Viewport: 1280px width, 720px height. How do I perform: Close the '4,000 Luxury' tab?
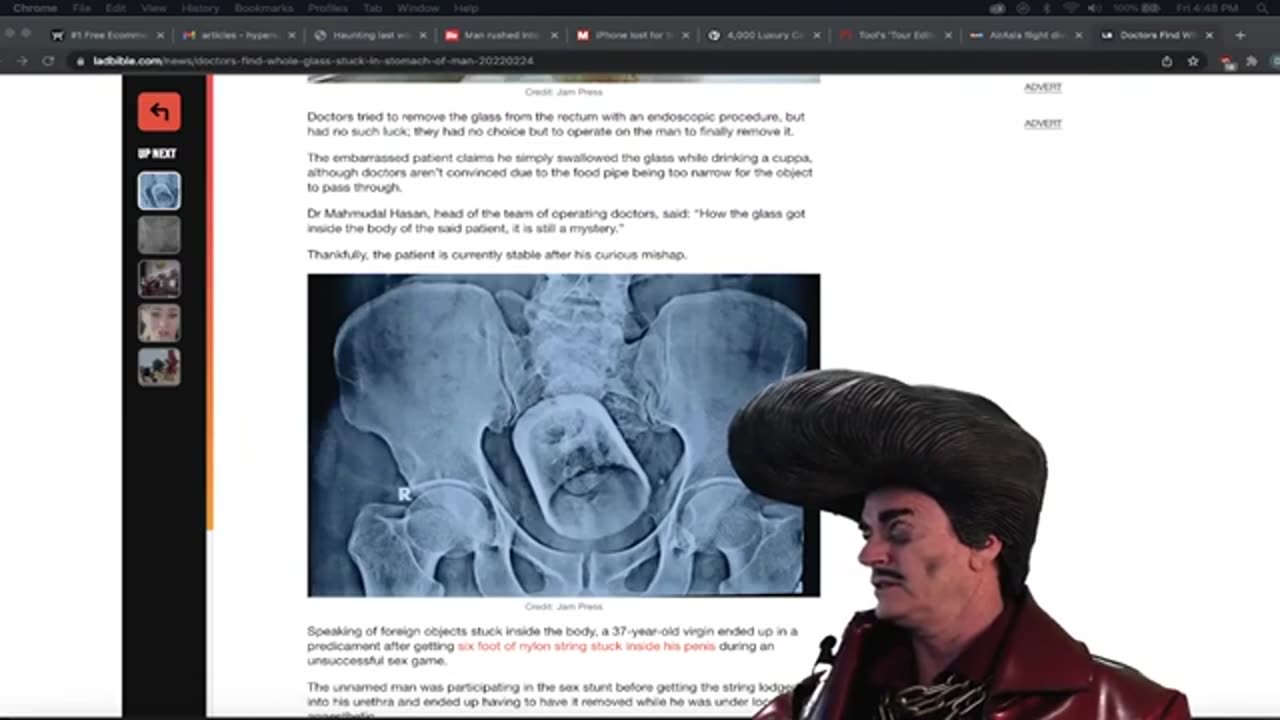click(816, 35)
